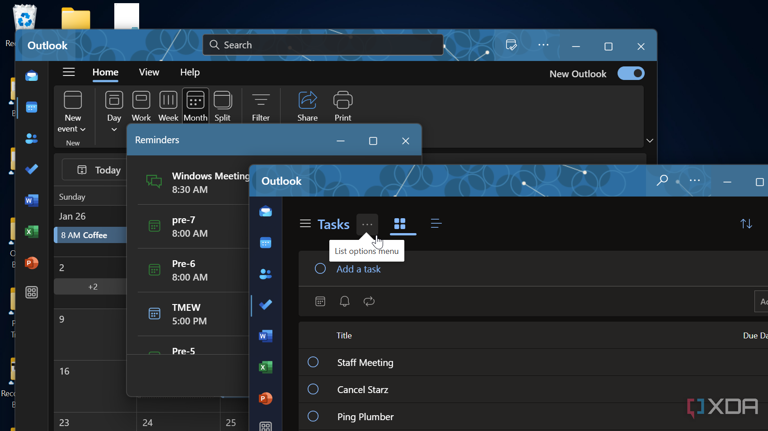Open Recycle Bin on desktop
This screenshot has height=431, width=768.
pos(24,17)
